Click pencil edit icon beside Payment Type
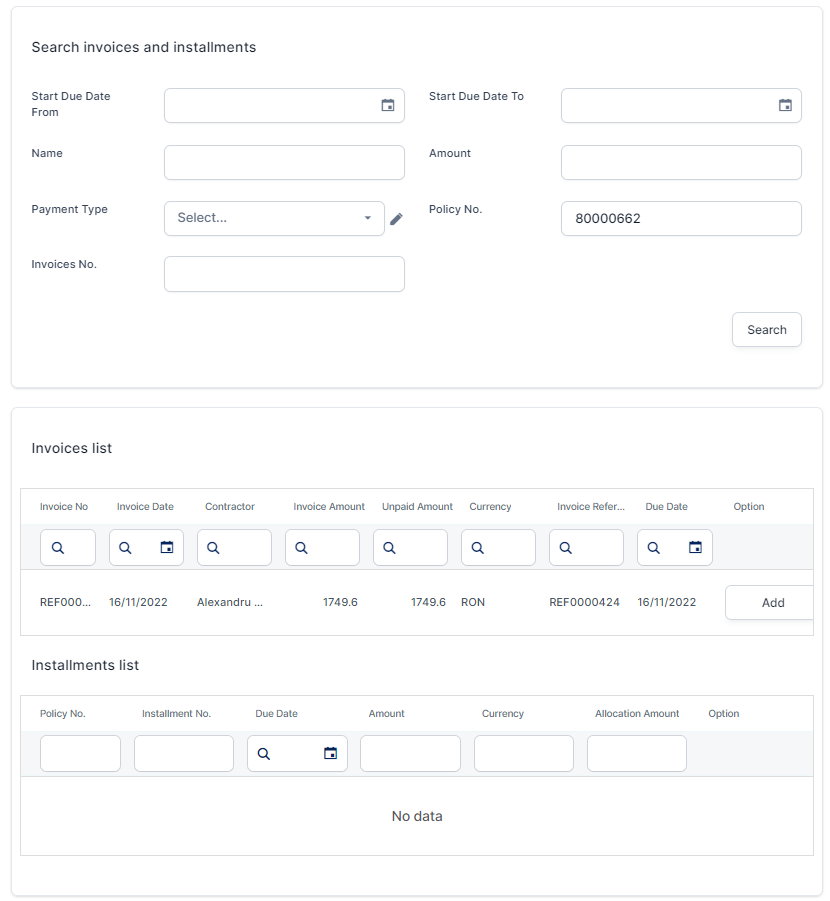The image size is (830, 901). click(396, 219)
